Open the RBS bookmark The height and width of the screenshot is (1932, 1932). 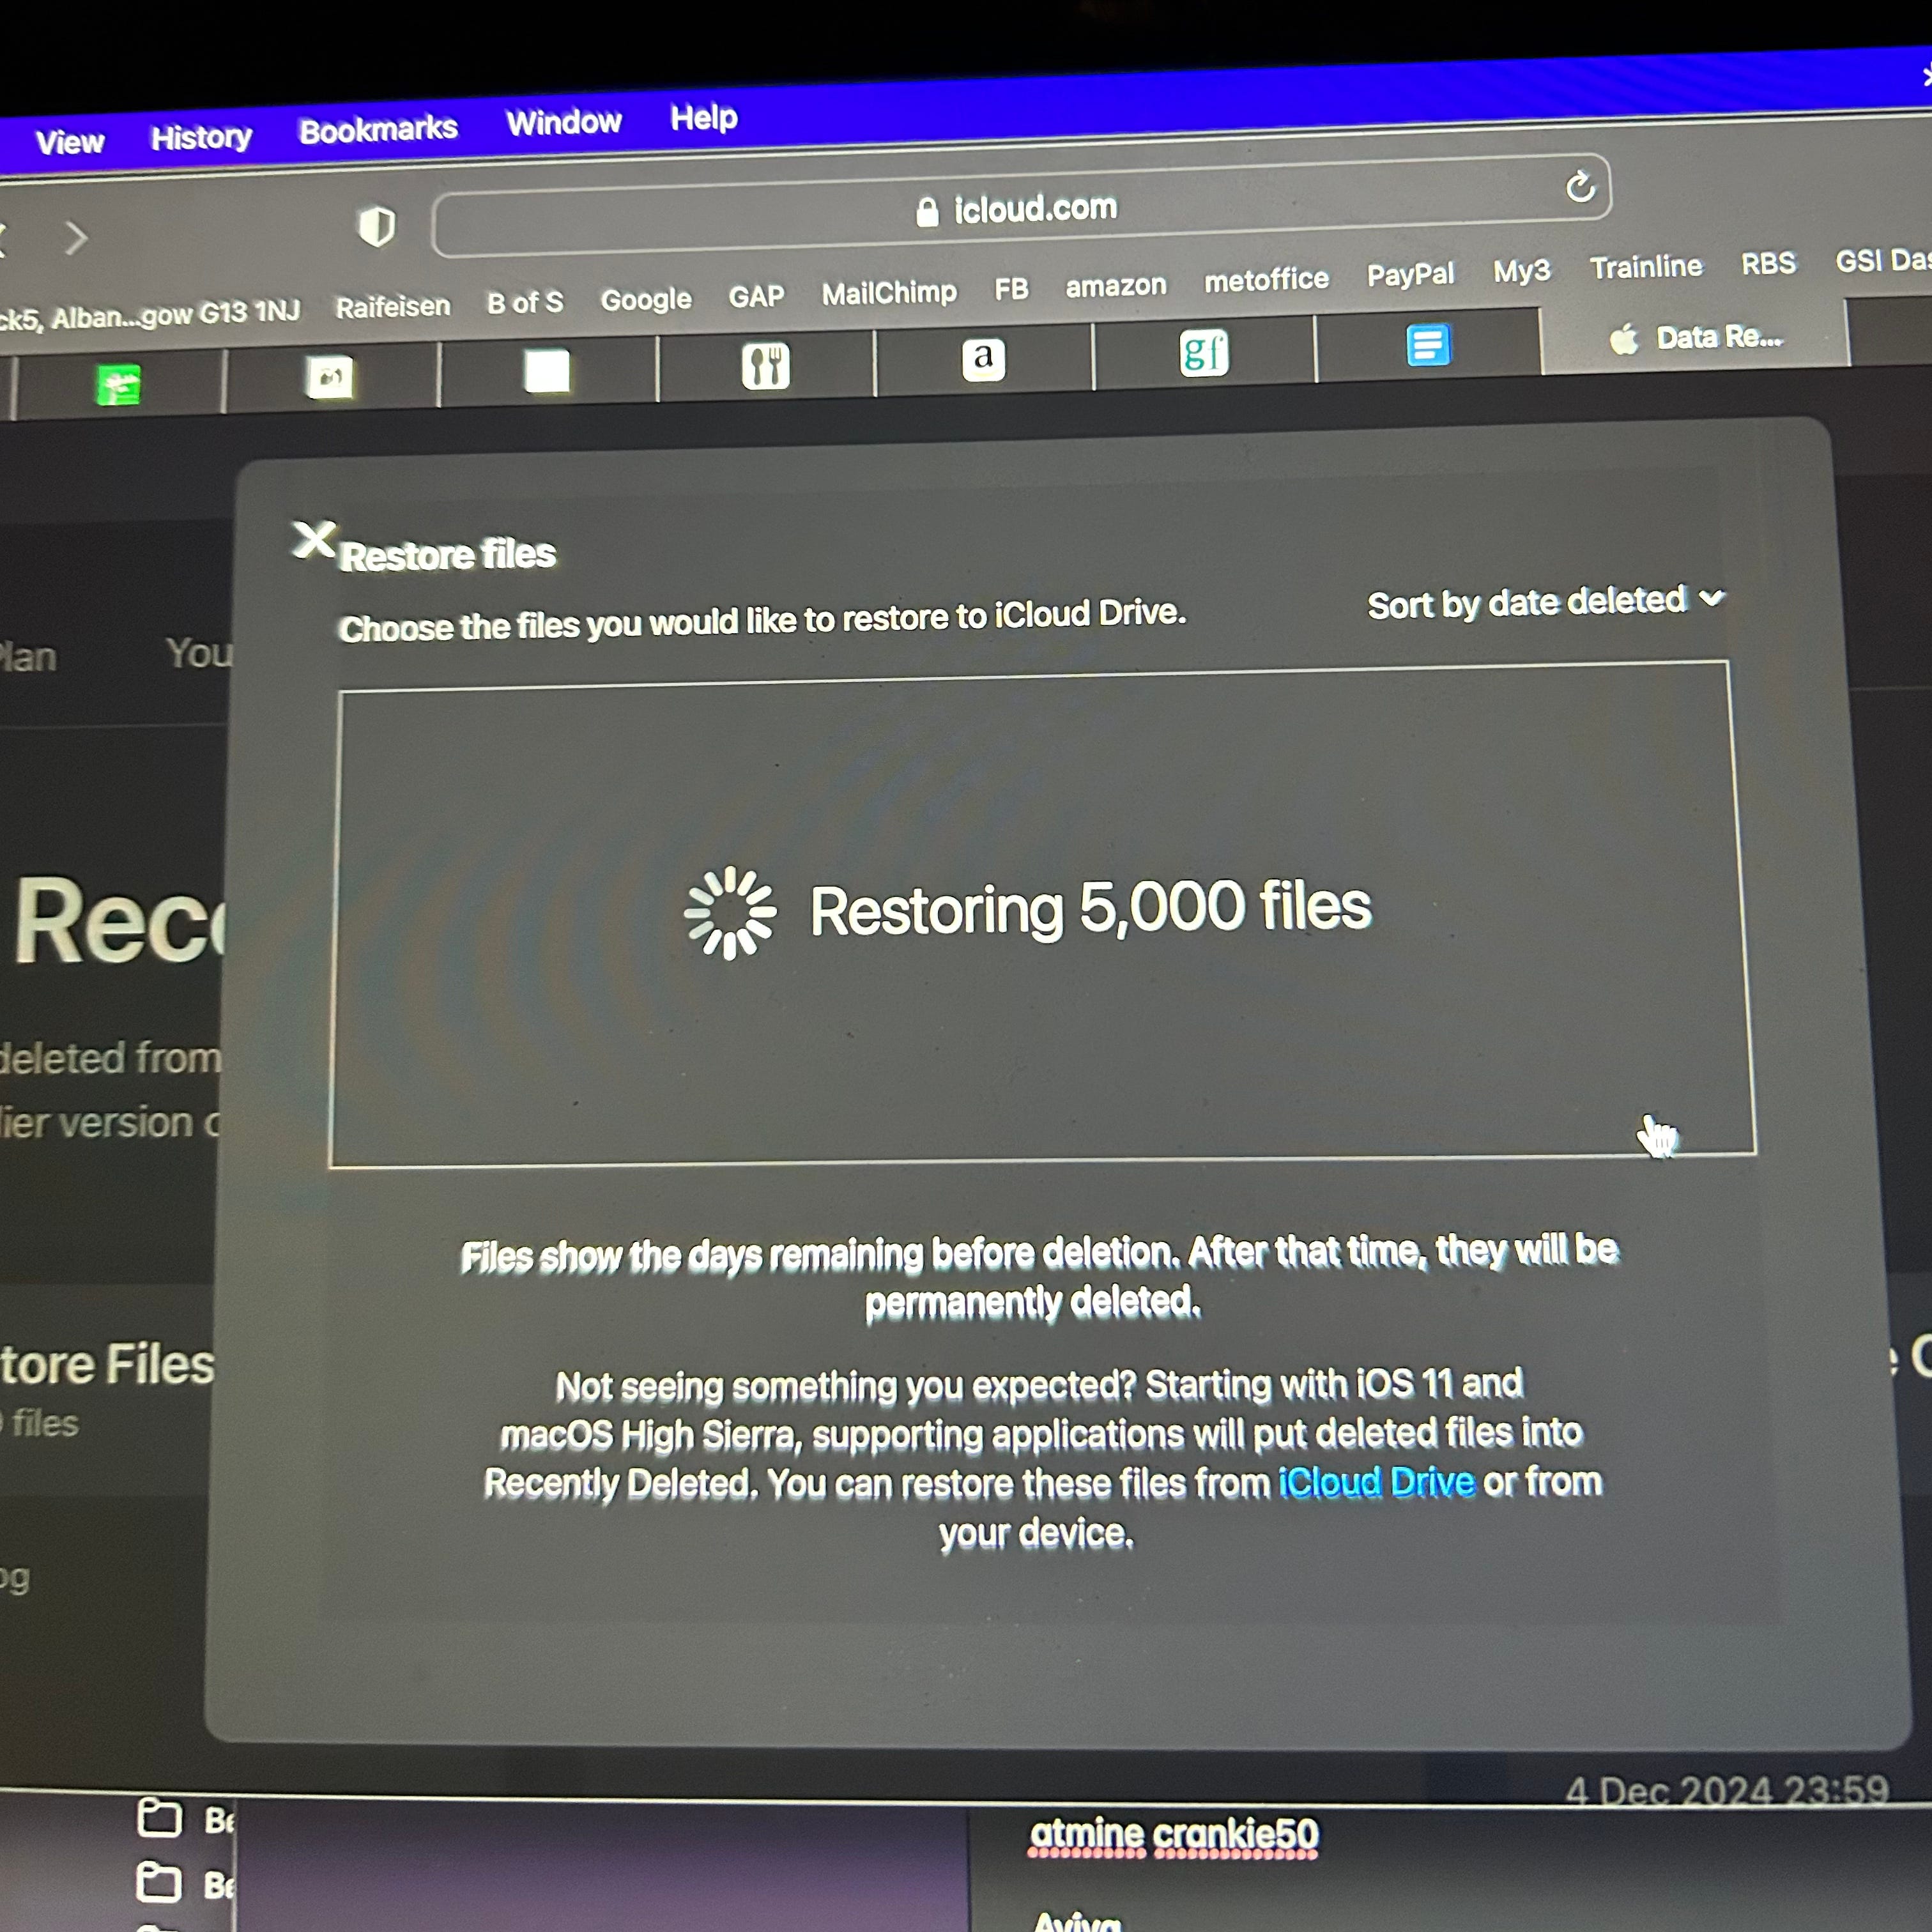pos(1768,263)
